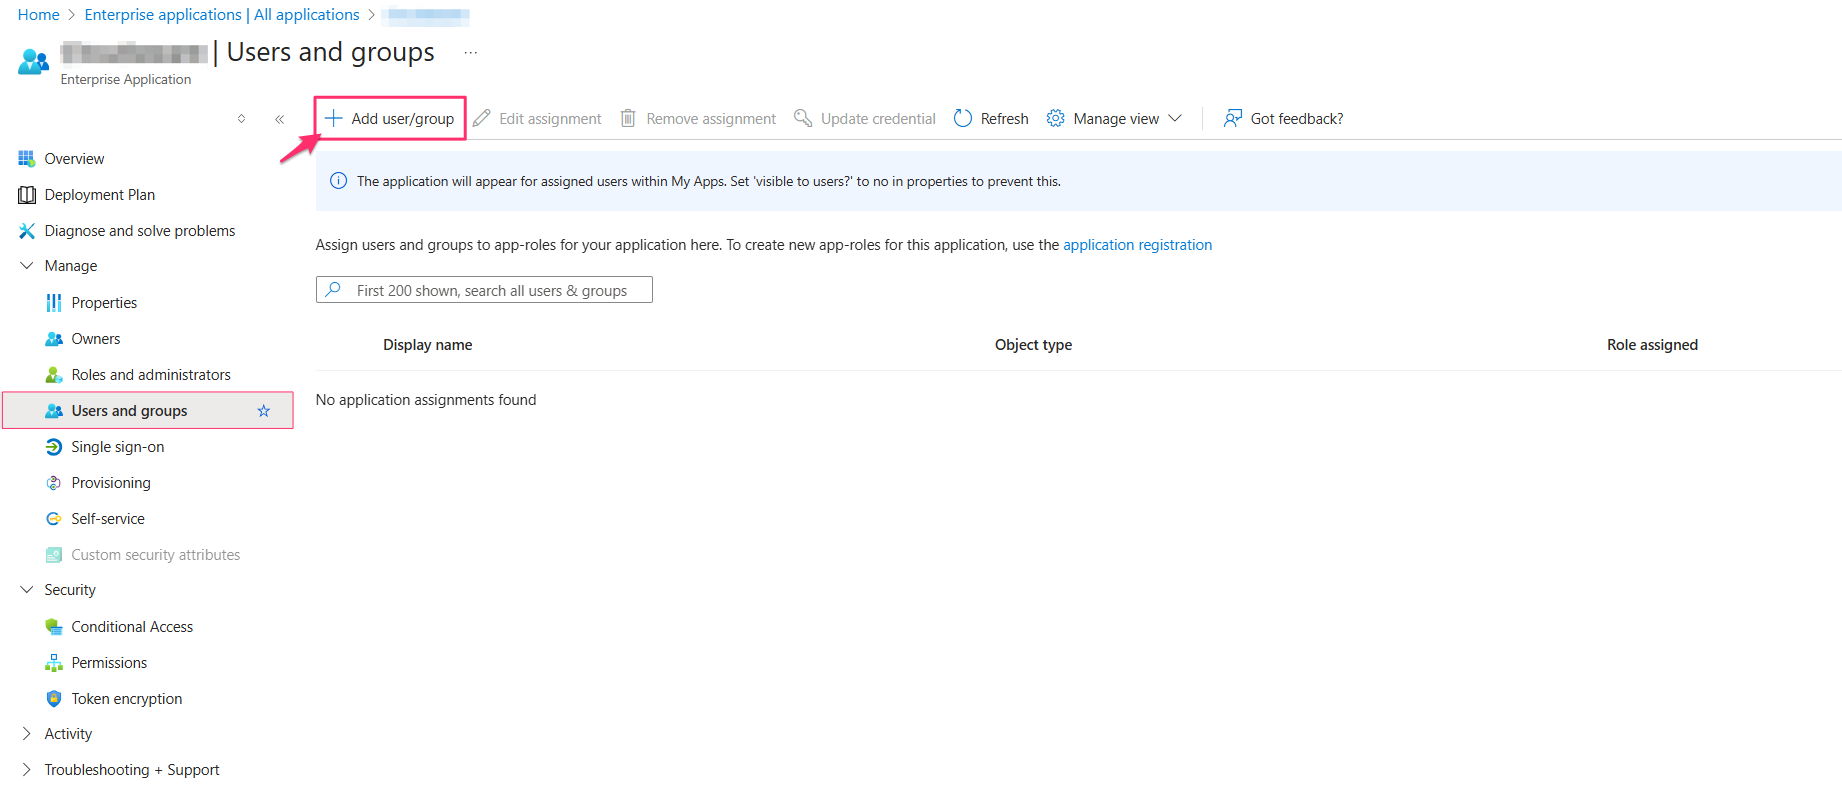Viewport: 1842px width, 801px height.
Task: Open Deployment Plan in sidebar
Action: pos(99,195)
